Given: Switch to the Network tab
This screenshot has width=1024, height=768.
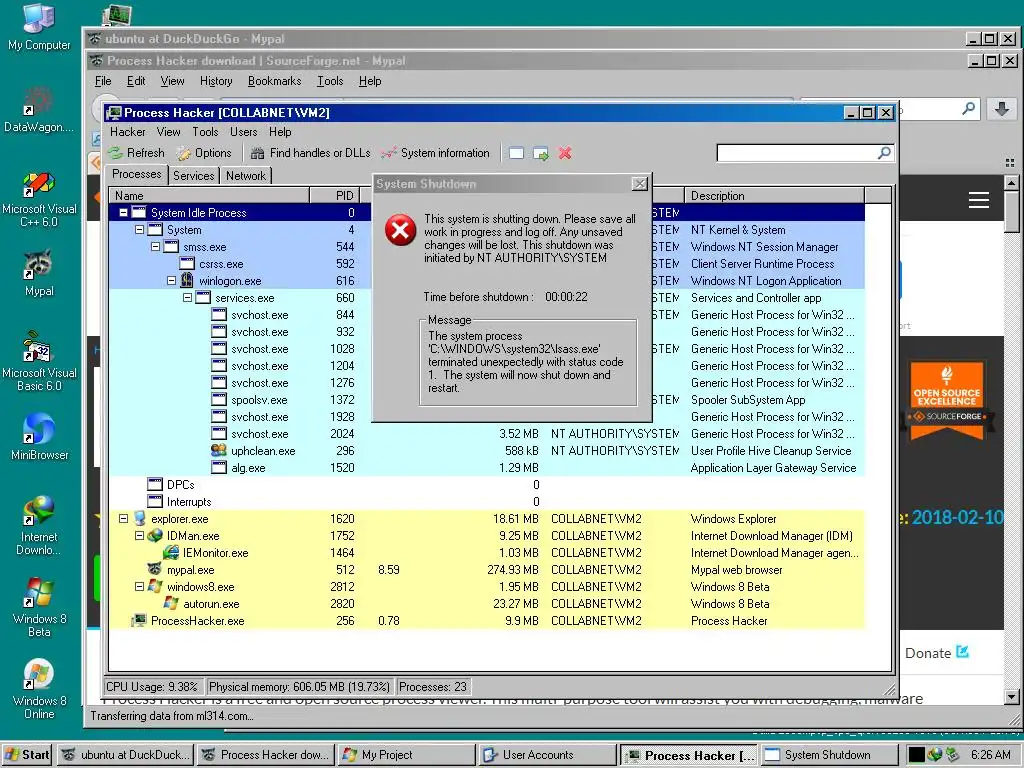Looking at the screenshot, I should tap(246, 176).
